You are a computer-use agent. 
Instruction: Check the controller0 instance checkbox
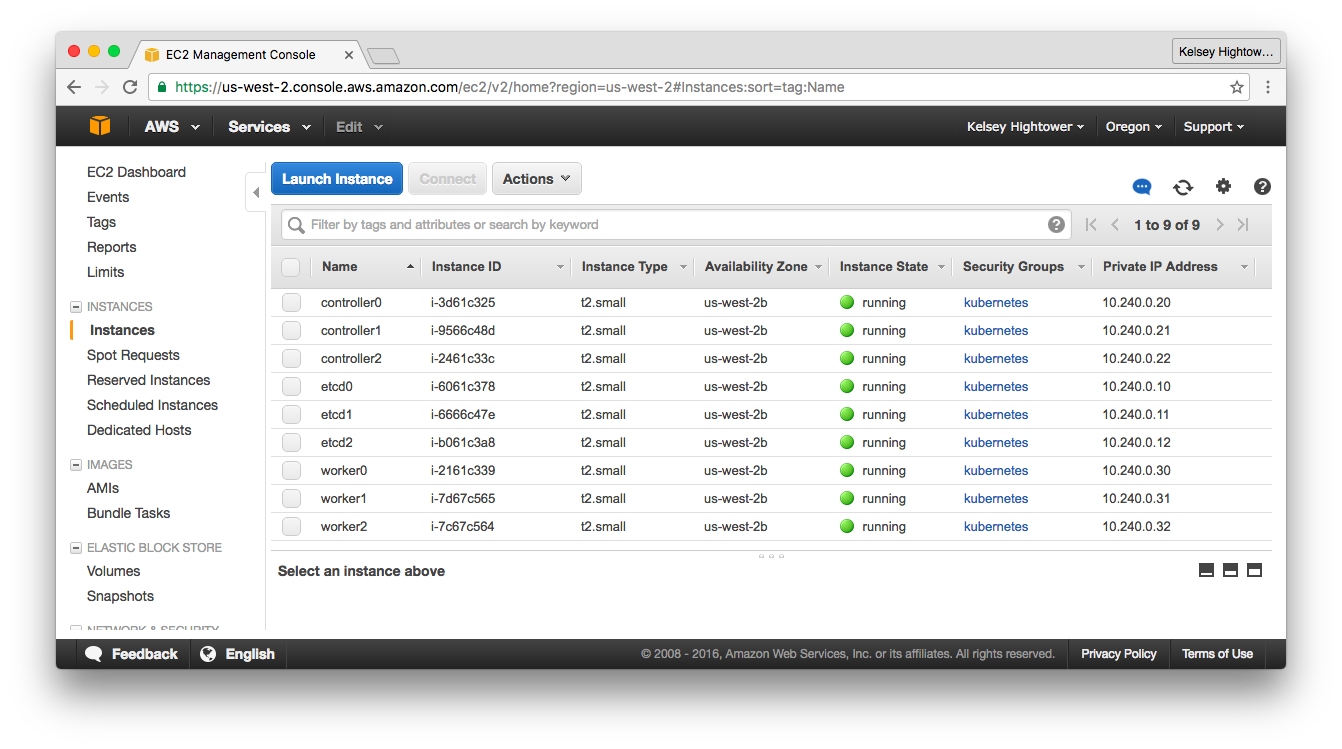[x=289, y=302]
